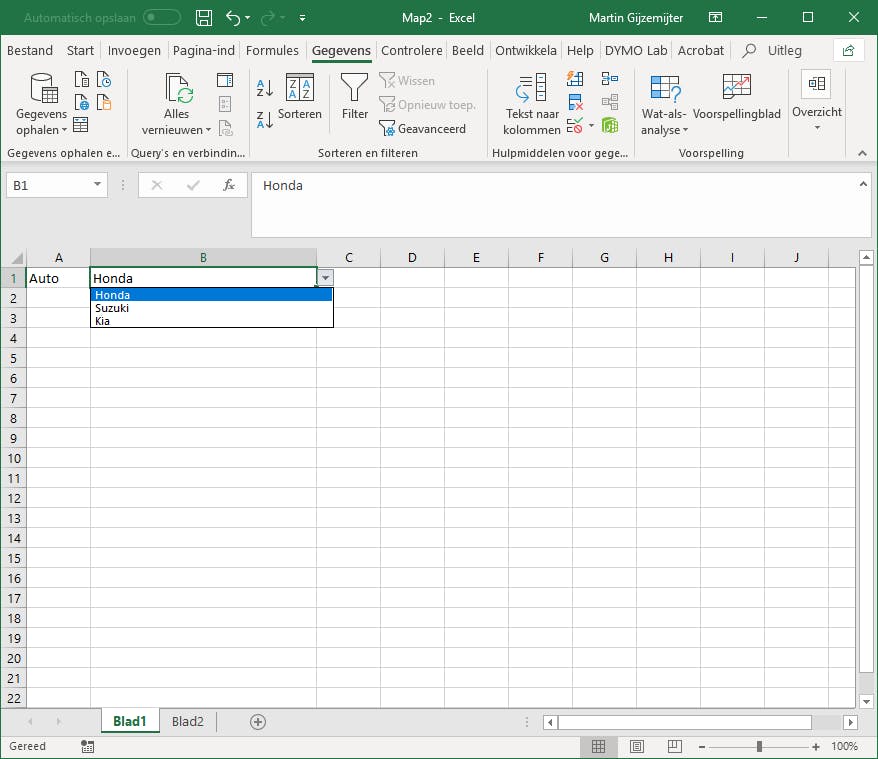Switch to the Formules ribbon tab
The image size is (878, 759).
(272, 50)
